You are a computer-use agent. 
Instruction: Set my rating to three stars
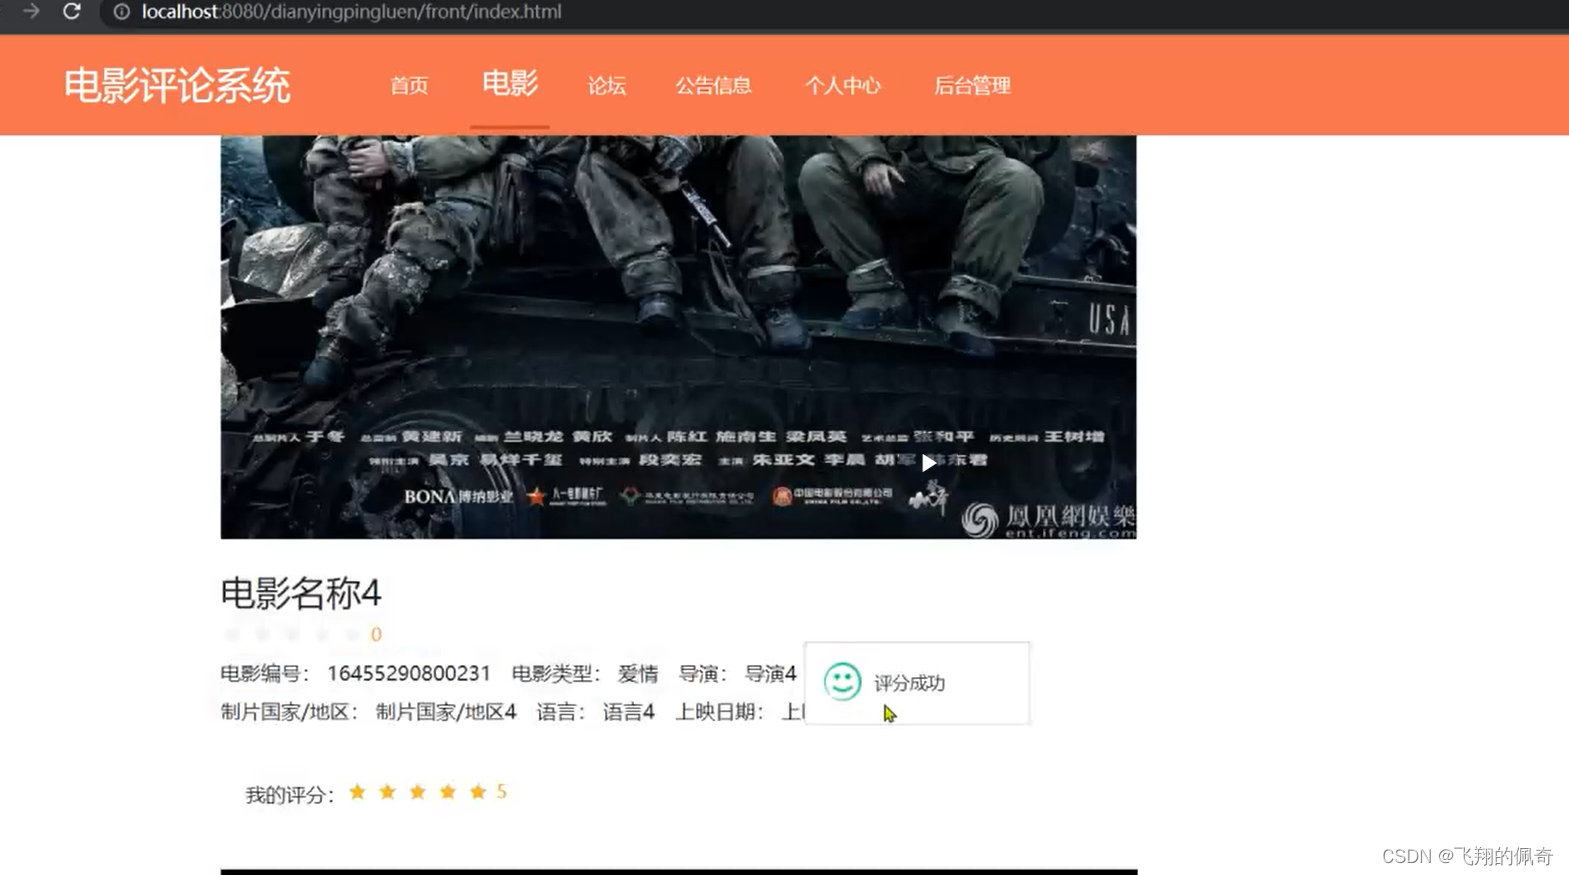coord(417,792)
